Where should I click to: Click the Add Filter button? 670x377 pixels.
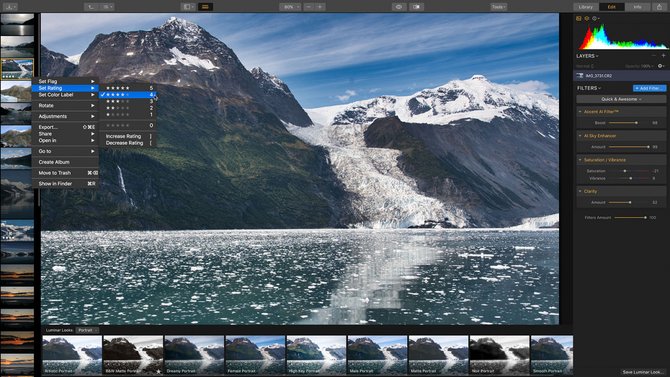tap(649, 88)
